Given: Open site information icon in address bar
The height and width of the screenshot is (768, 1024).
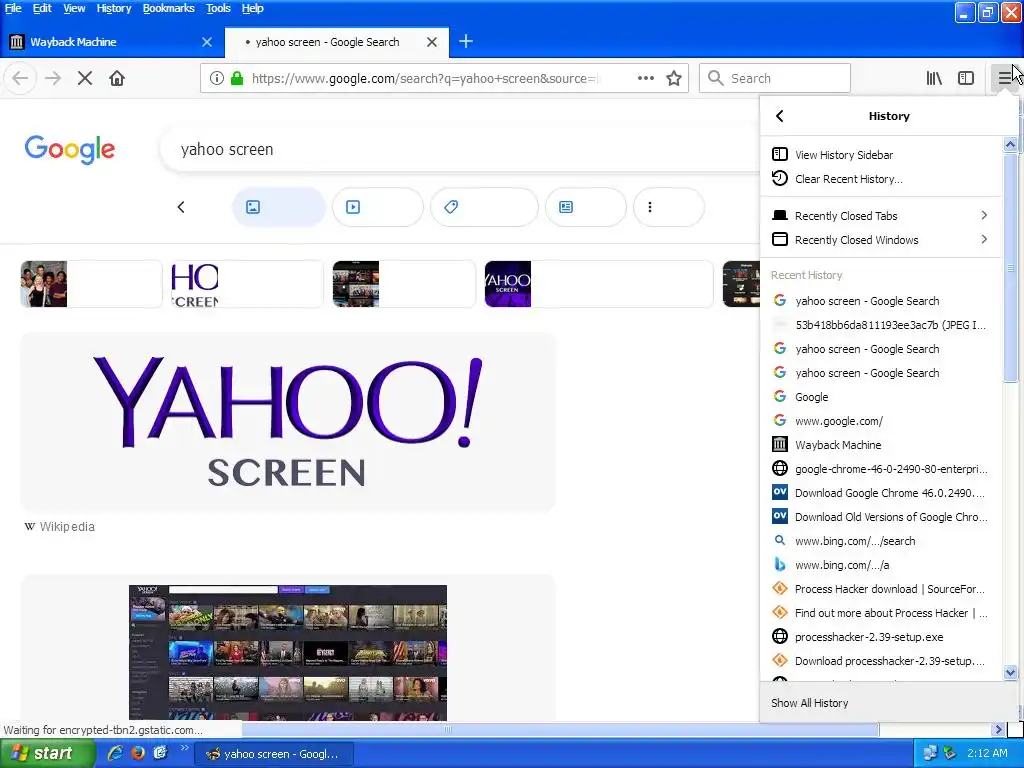Looking at the screenshot, I should point(216,78).
